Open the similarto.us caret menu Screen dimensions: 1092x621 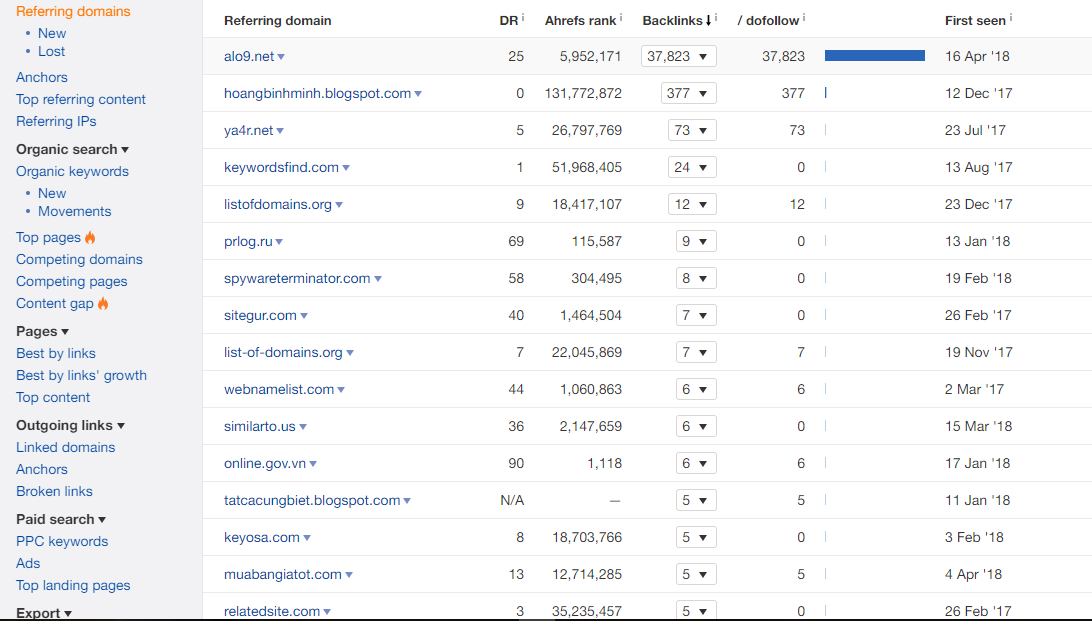303,427
